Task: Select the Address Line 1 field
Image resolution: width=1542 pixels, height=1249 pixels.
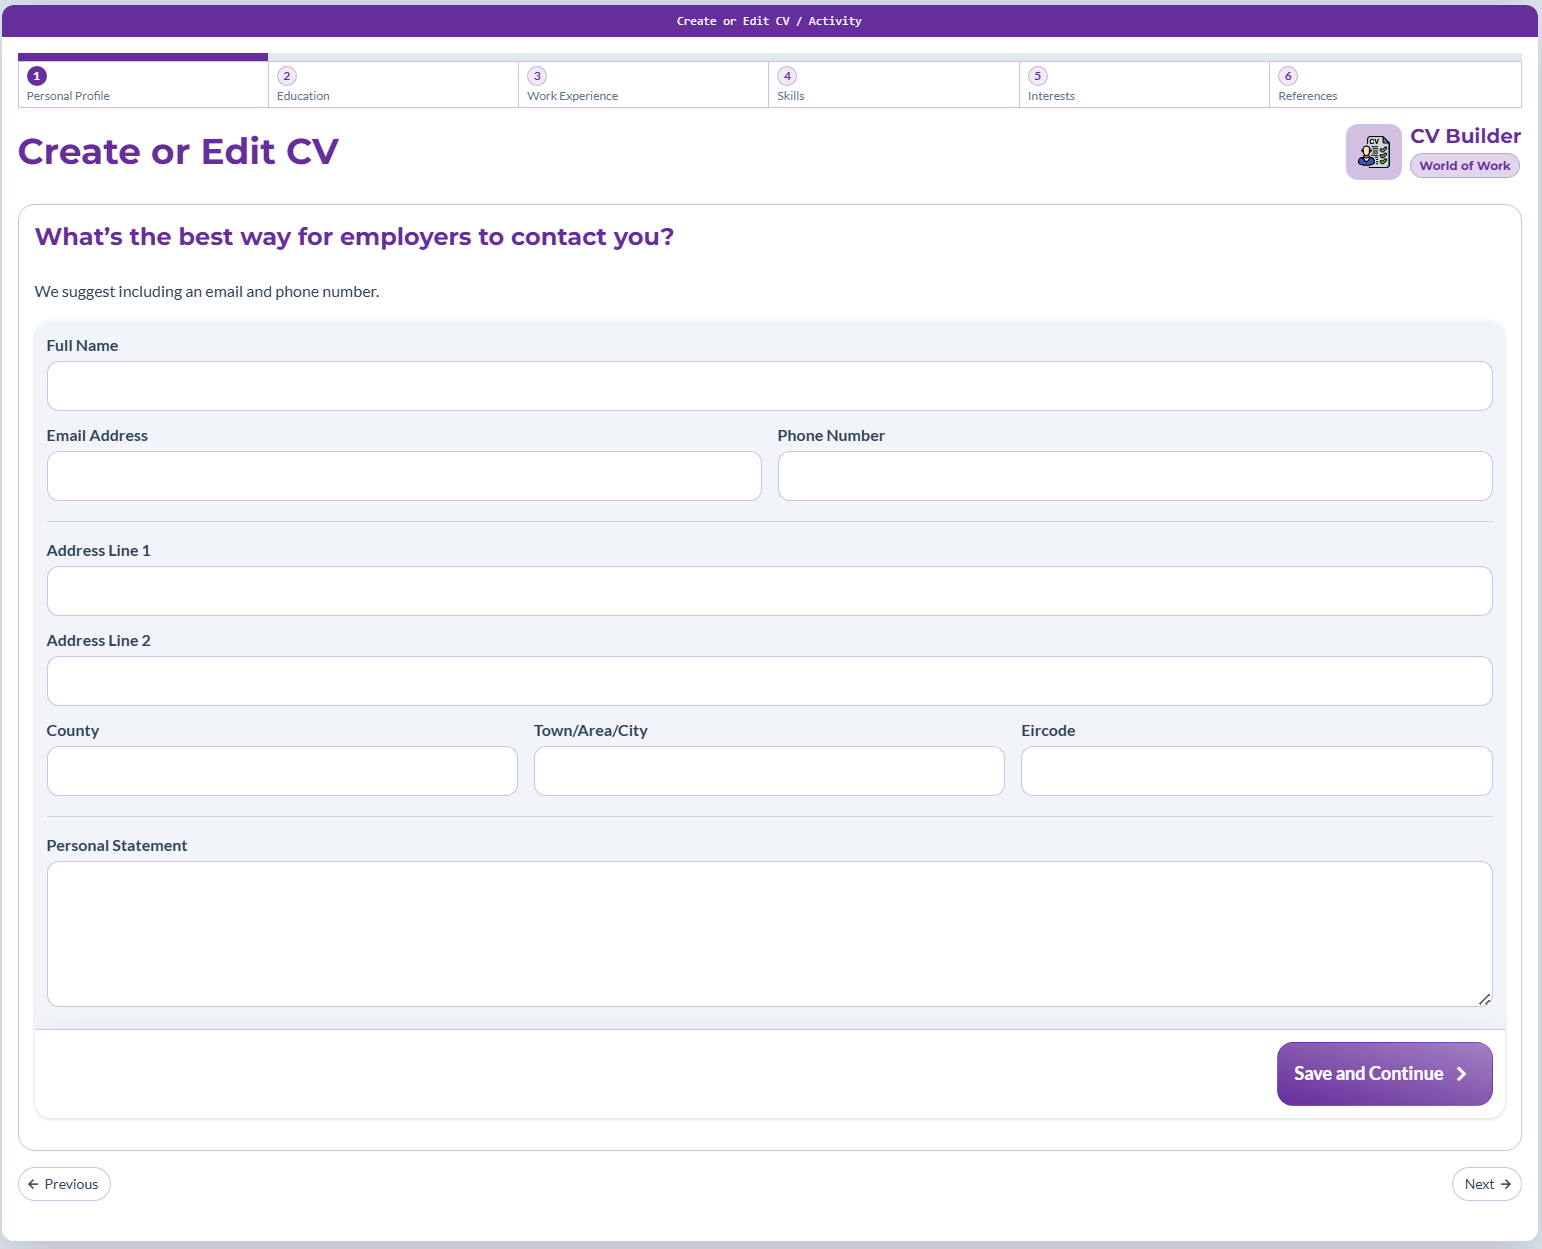Action: 769,591
